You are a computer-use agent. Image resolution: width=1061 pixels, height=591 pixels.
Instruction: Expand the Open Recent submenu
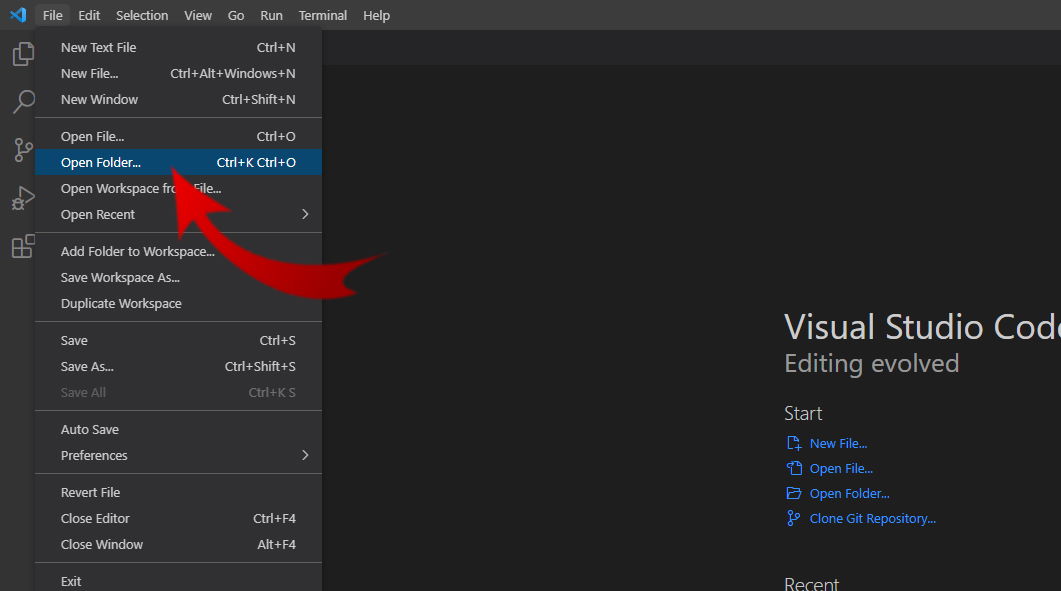pos(97,214)
